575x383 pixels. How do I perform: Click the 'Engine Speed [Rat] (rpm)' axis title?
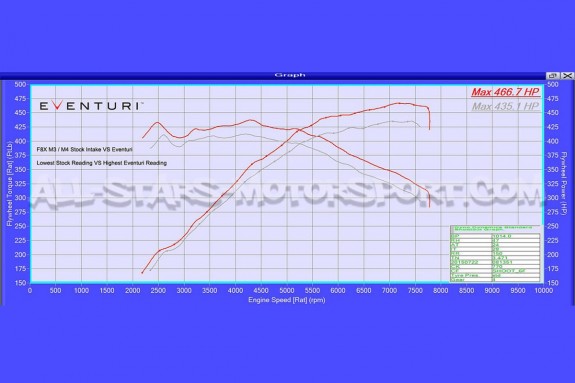pyautogui.click(x=287, y=300)
